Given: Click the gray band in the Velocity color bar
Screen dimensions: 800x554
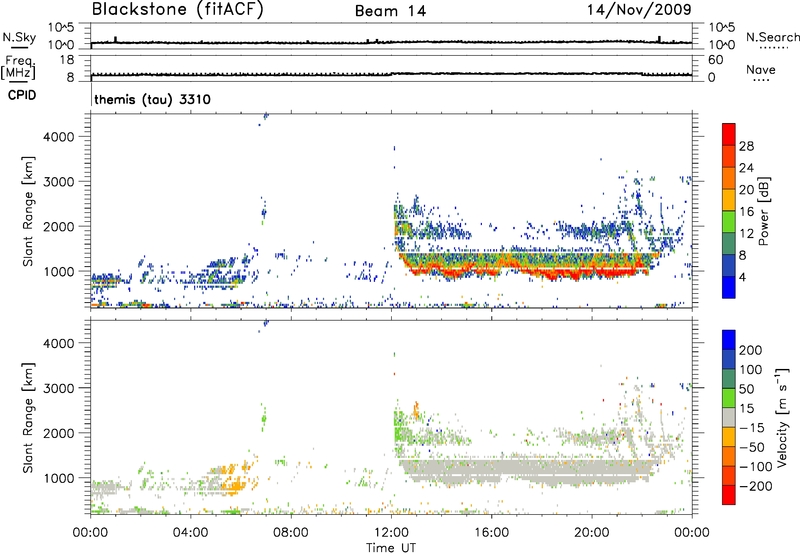Looking at the screenshot, I should pos(729,417).
